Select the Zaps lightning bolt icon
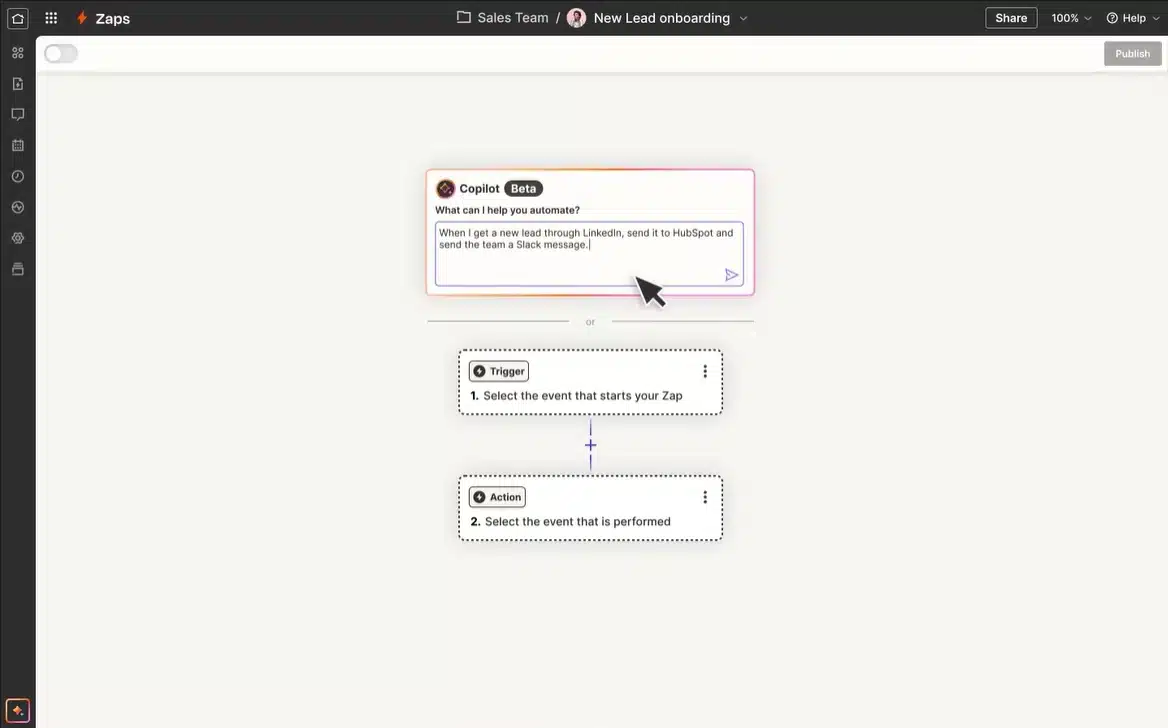The height and width of the screenshot is (728, 1168). [81, 17]
